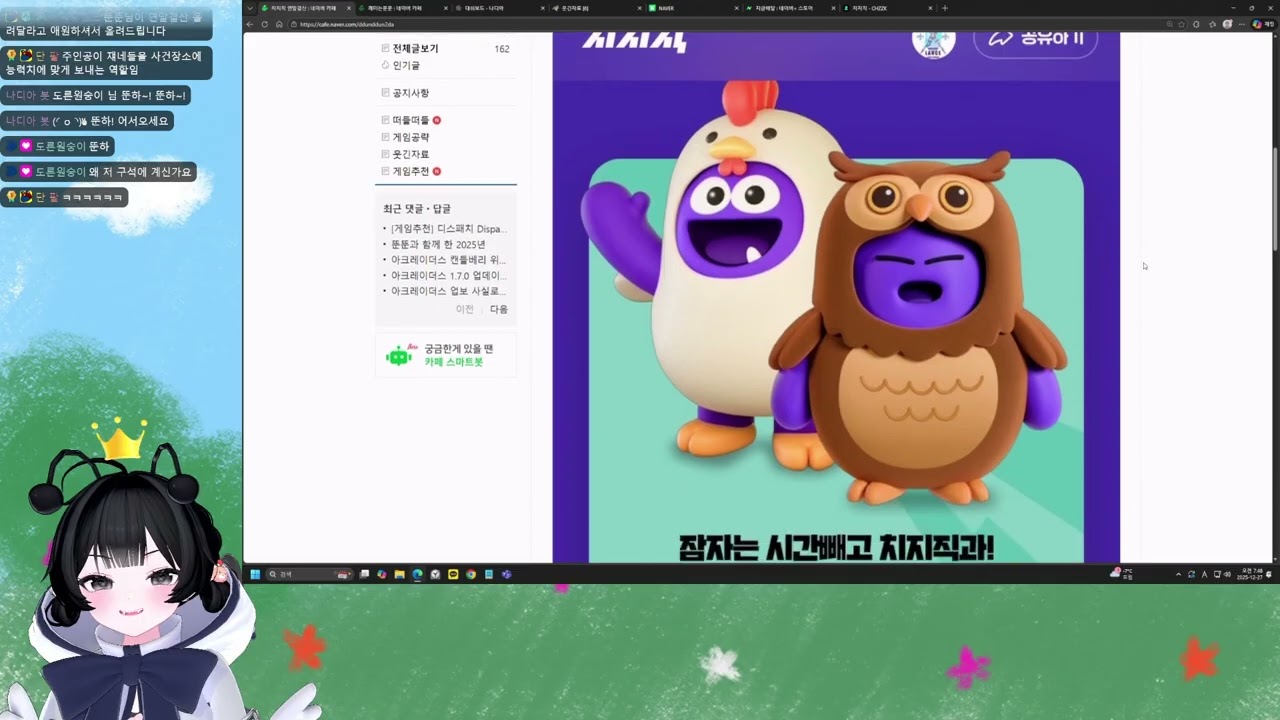Click the board icon beside 전체글보기
The height and width of the screenshot is (720, 1280).
(385, 48)
